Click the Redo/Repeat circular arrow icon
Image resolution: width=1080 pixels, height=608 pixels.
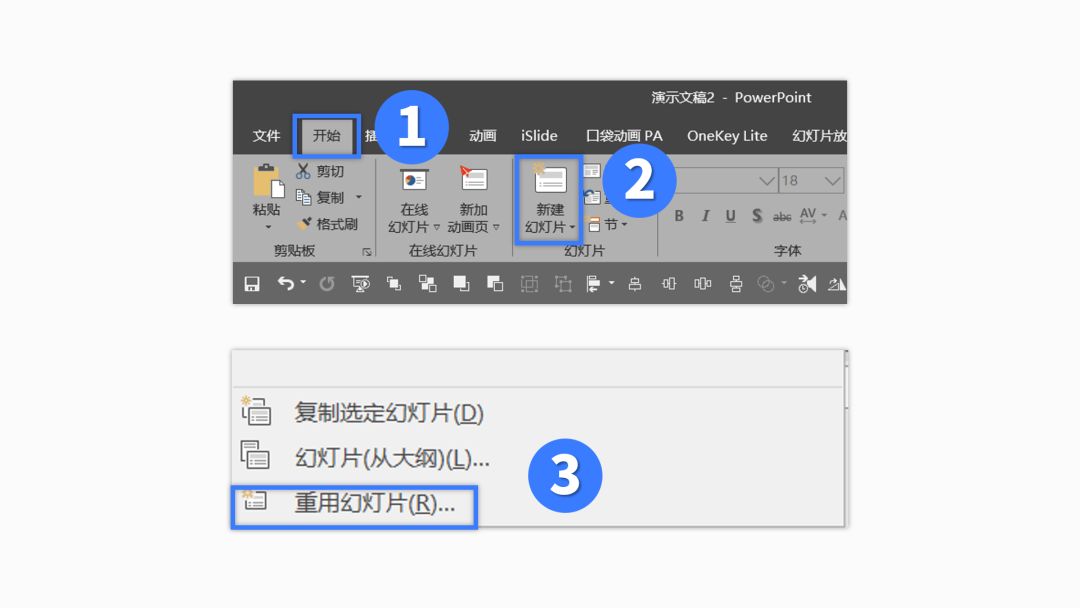326,284
